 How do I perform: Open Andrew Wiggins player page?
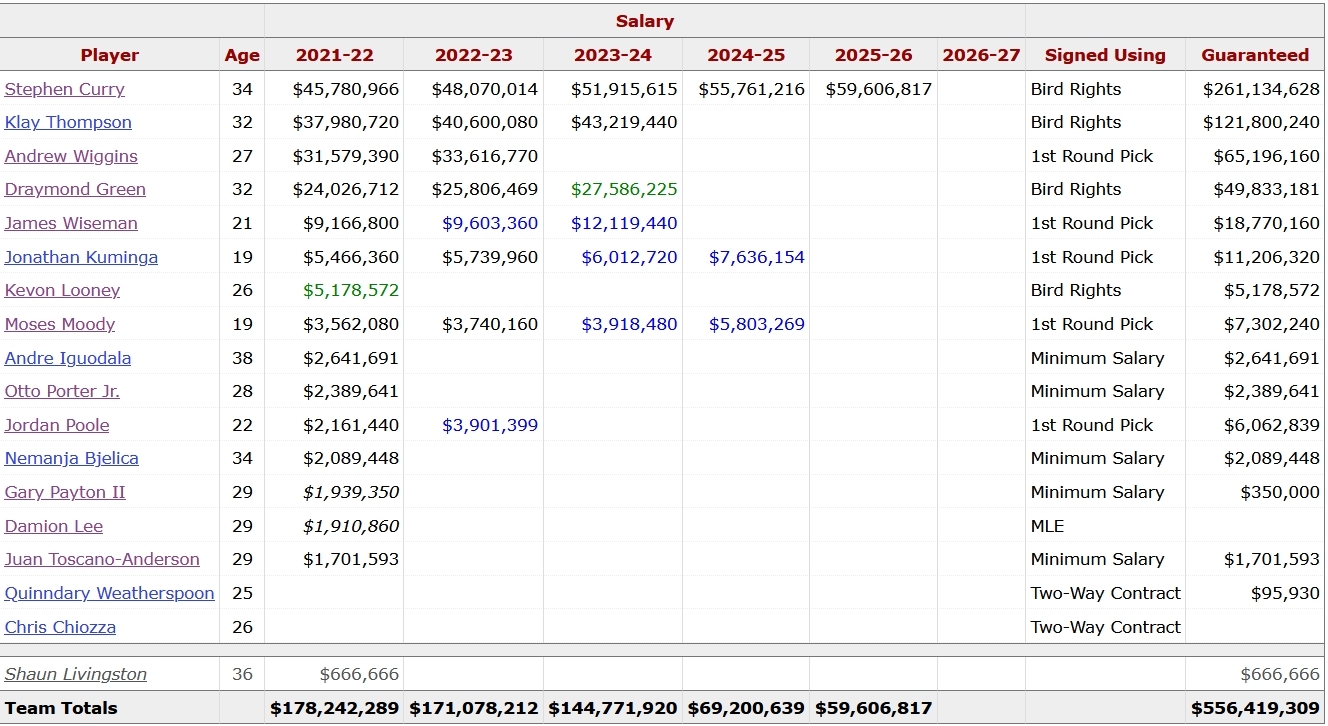tap(71, 156)
